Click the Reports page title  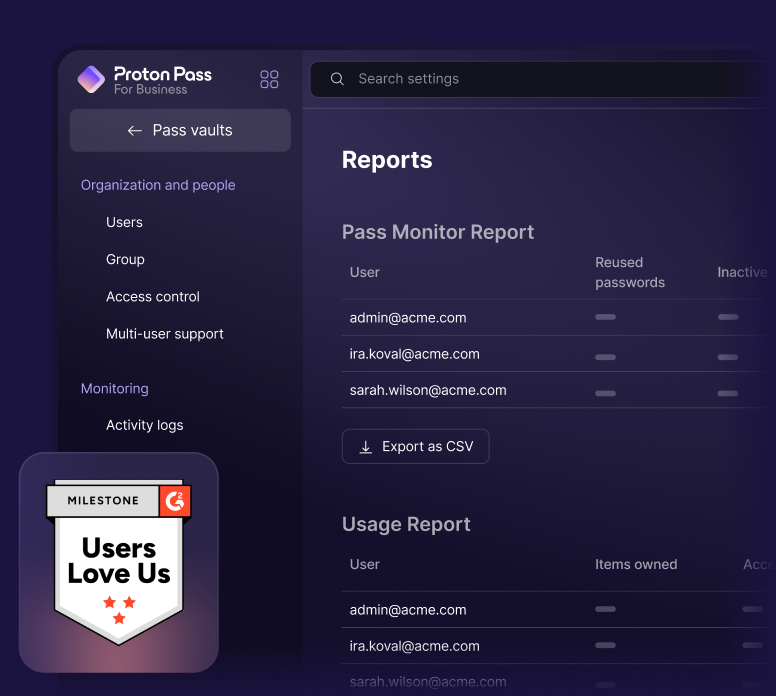click(387, 160)
